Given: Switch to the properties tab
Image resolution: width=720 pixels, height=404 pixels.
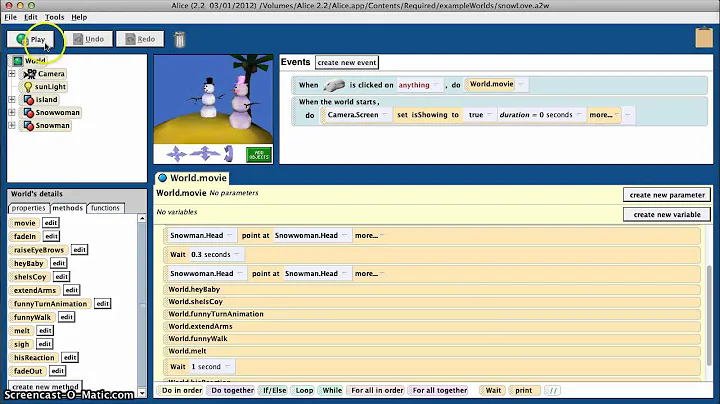Looking at the screenshot, I should (x=28, y=208).
